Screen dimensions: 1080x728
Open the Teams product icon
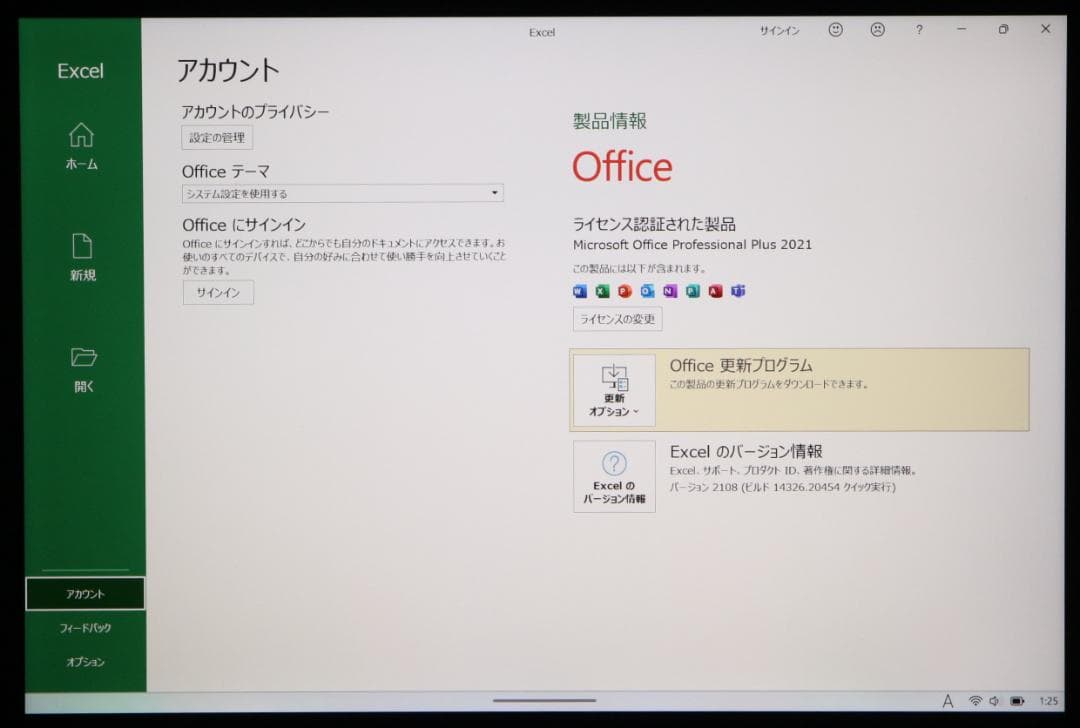point(738,291)
